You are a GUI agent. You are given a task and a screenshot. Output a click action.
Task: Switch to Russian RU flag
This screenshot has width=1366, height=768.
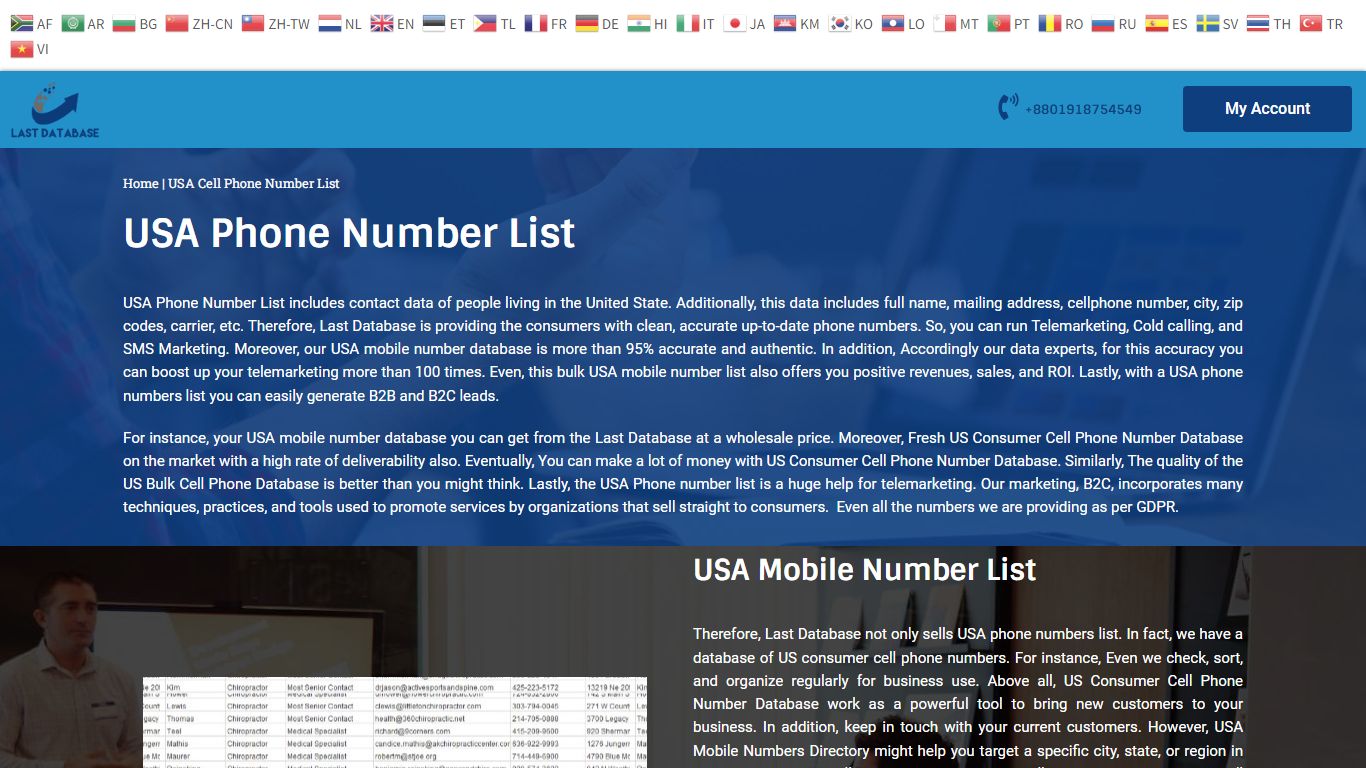pyautogui.click(x=1114, y=24)
